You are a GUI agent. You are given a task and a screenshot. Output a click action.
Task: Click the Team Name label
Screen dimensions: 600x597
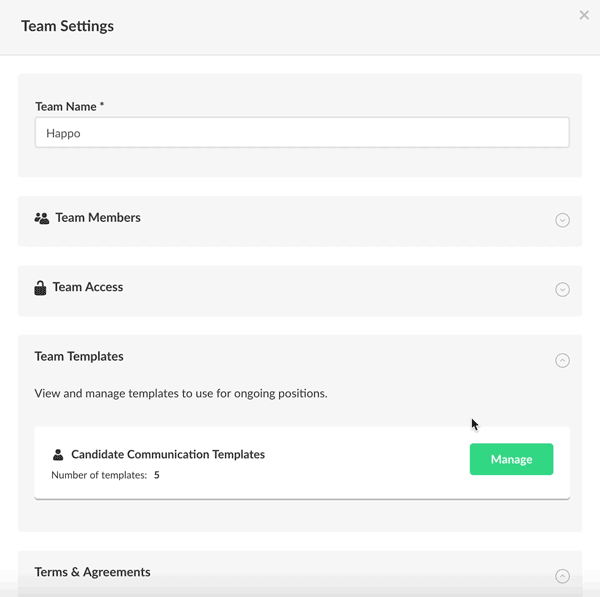click(69, 106)
